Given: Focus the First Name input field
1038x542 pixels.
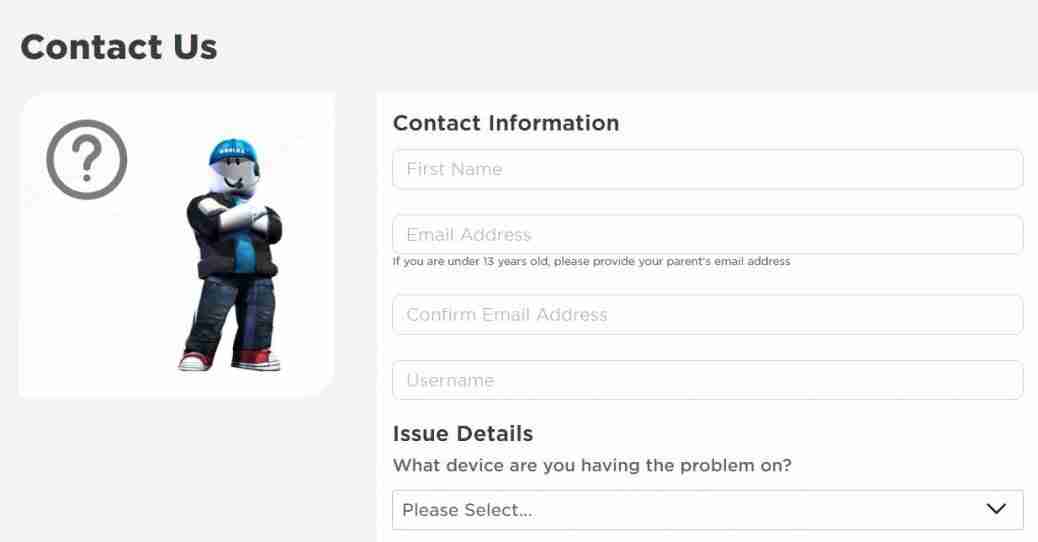Looking at the screenshot, I should tap(707, 169).
